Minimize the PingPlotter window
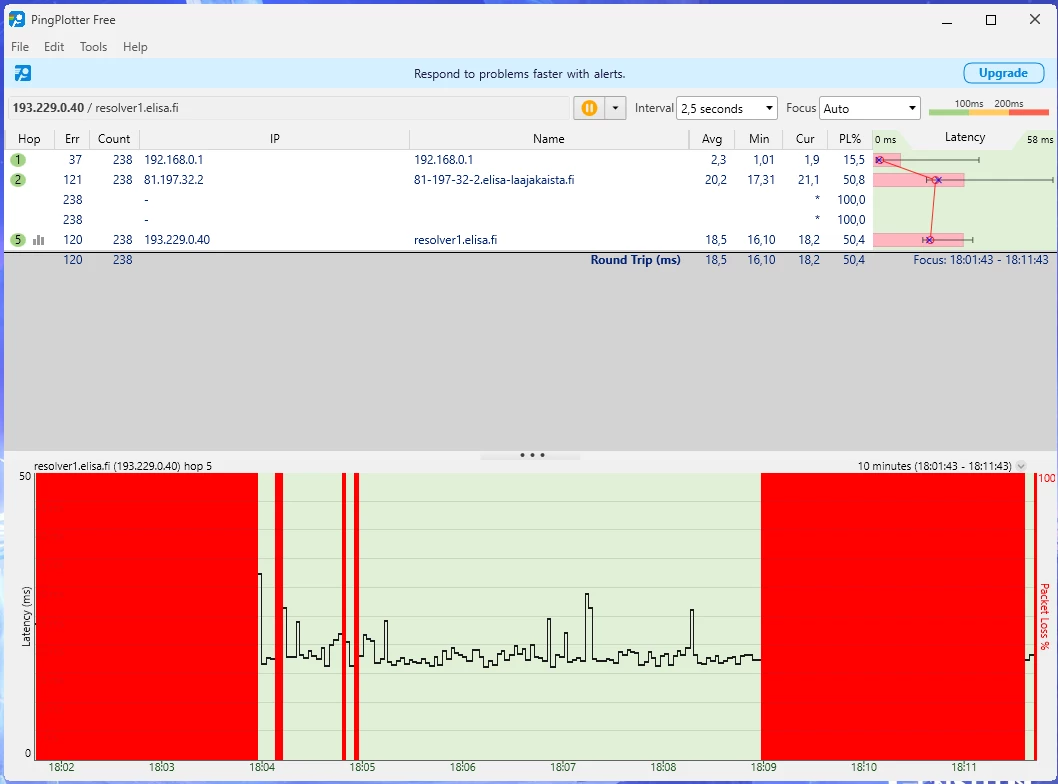Screen dimensions: 1058x784 click(x=947, y=20)
